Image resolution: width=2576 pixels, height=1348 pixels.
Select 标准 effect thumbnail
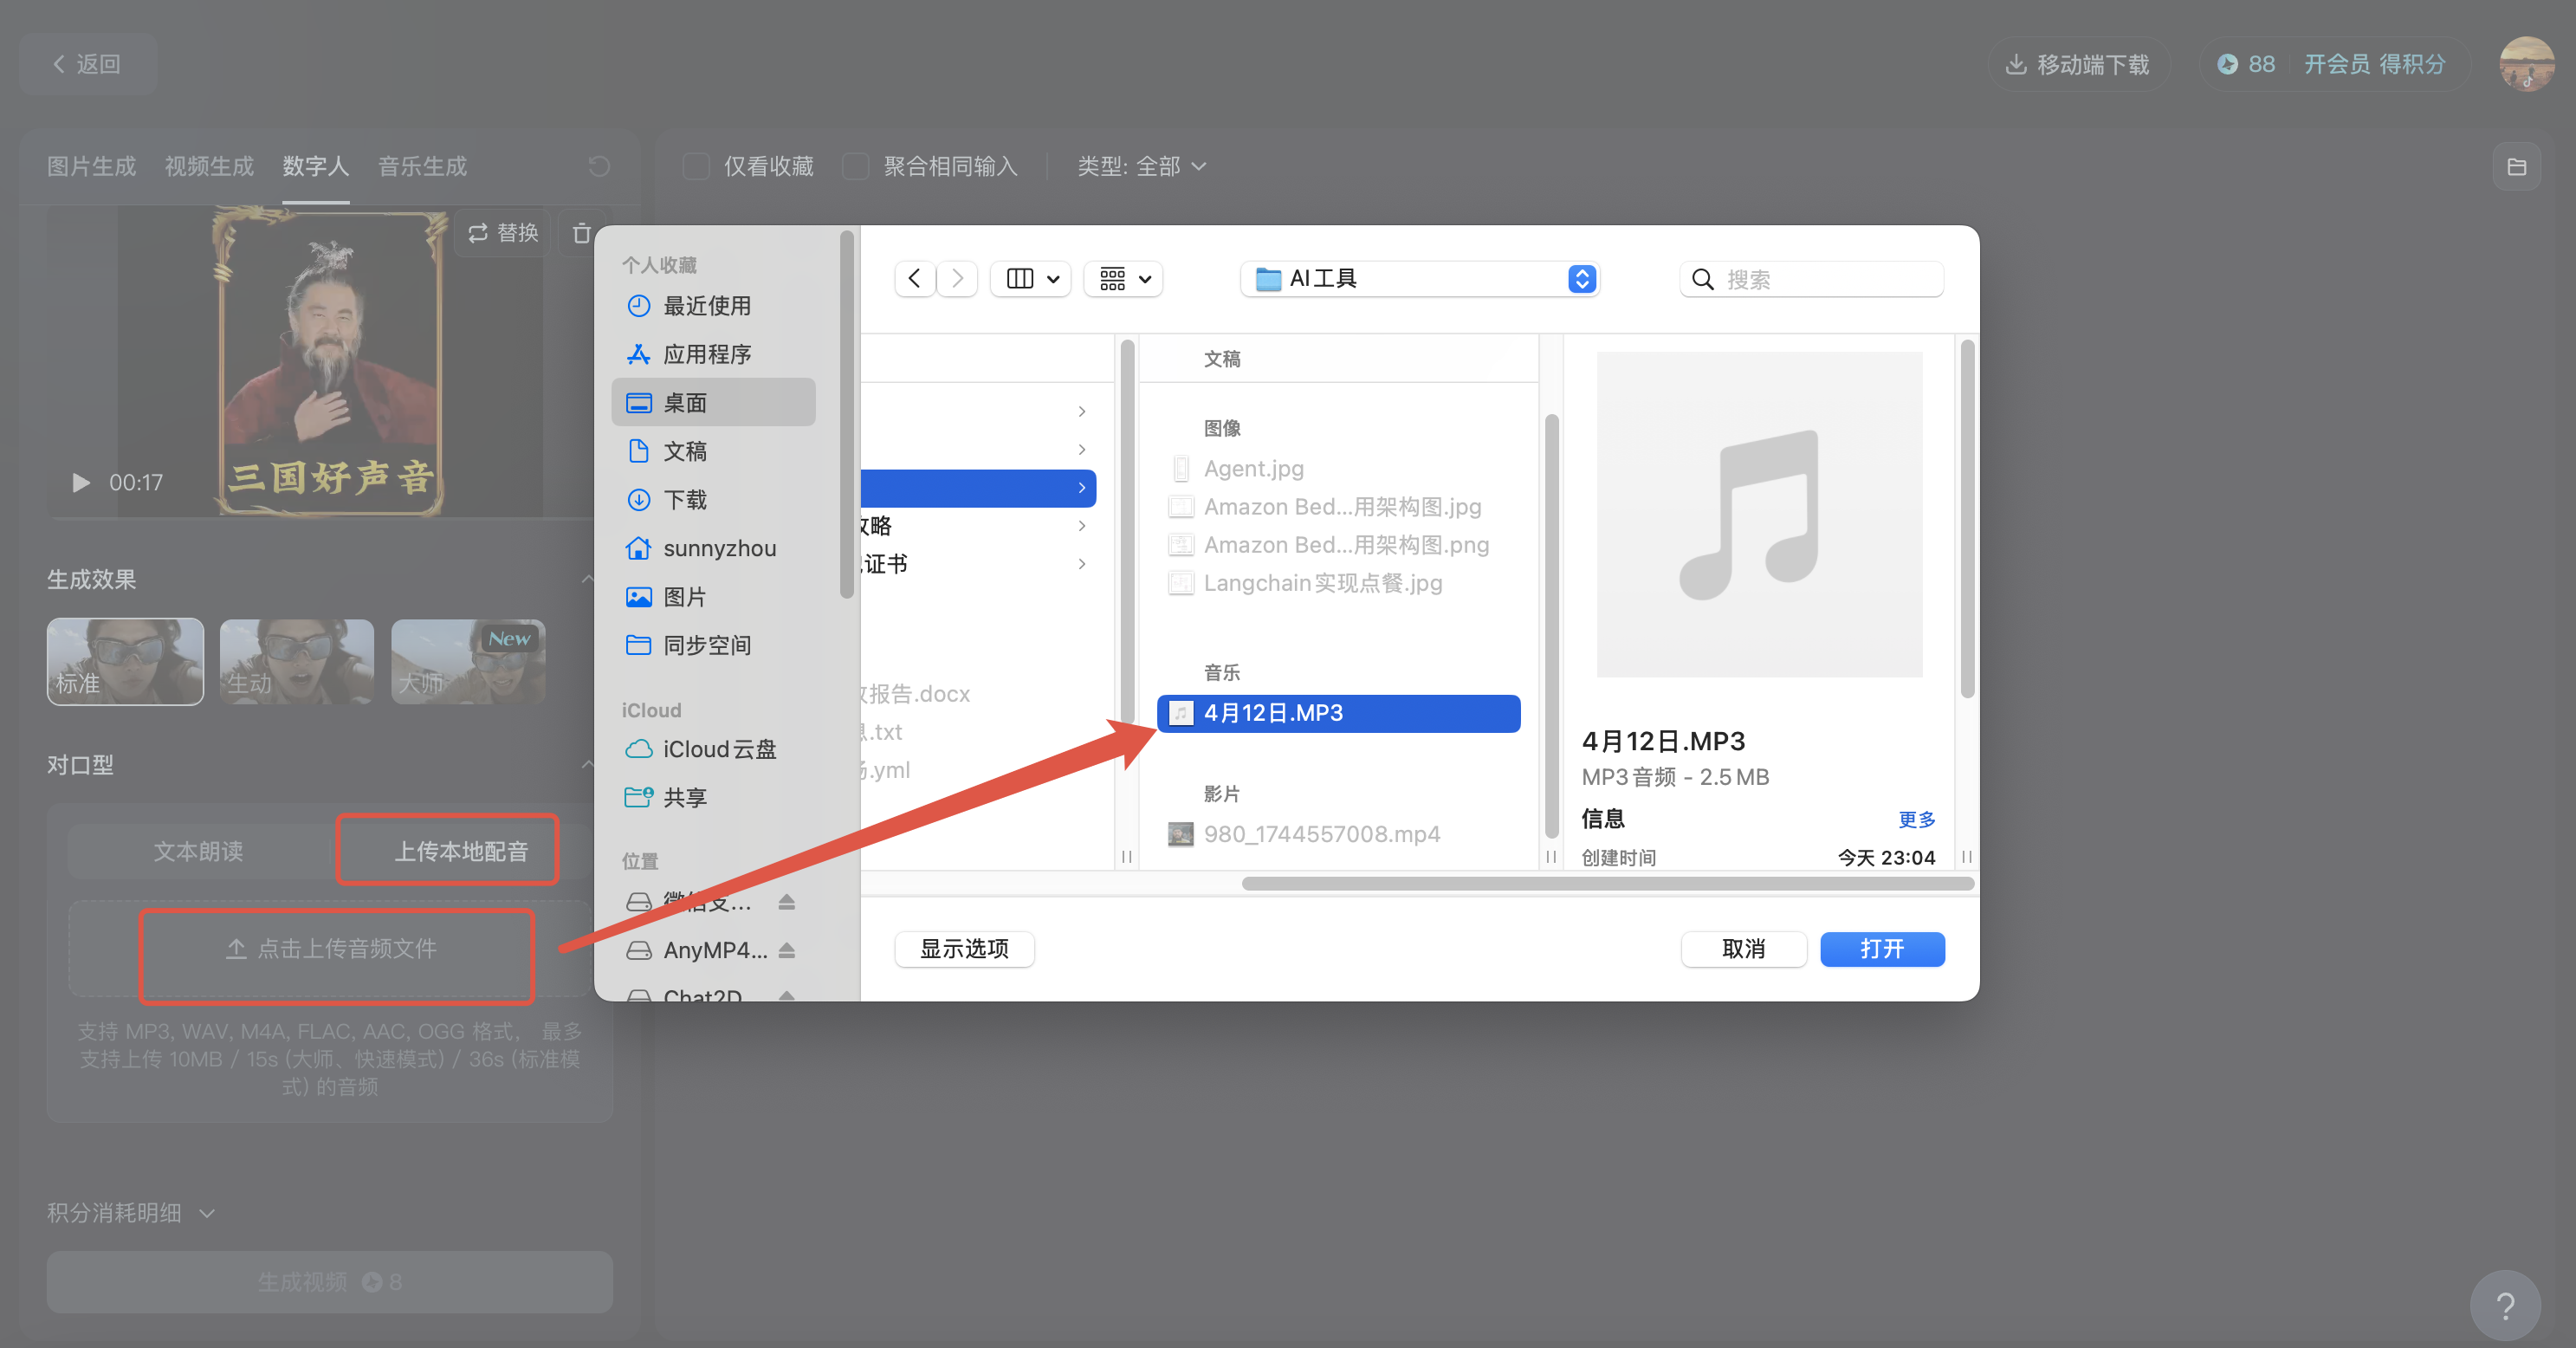[x=125, y=661]
